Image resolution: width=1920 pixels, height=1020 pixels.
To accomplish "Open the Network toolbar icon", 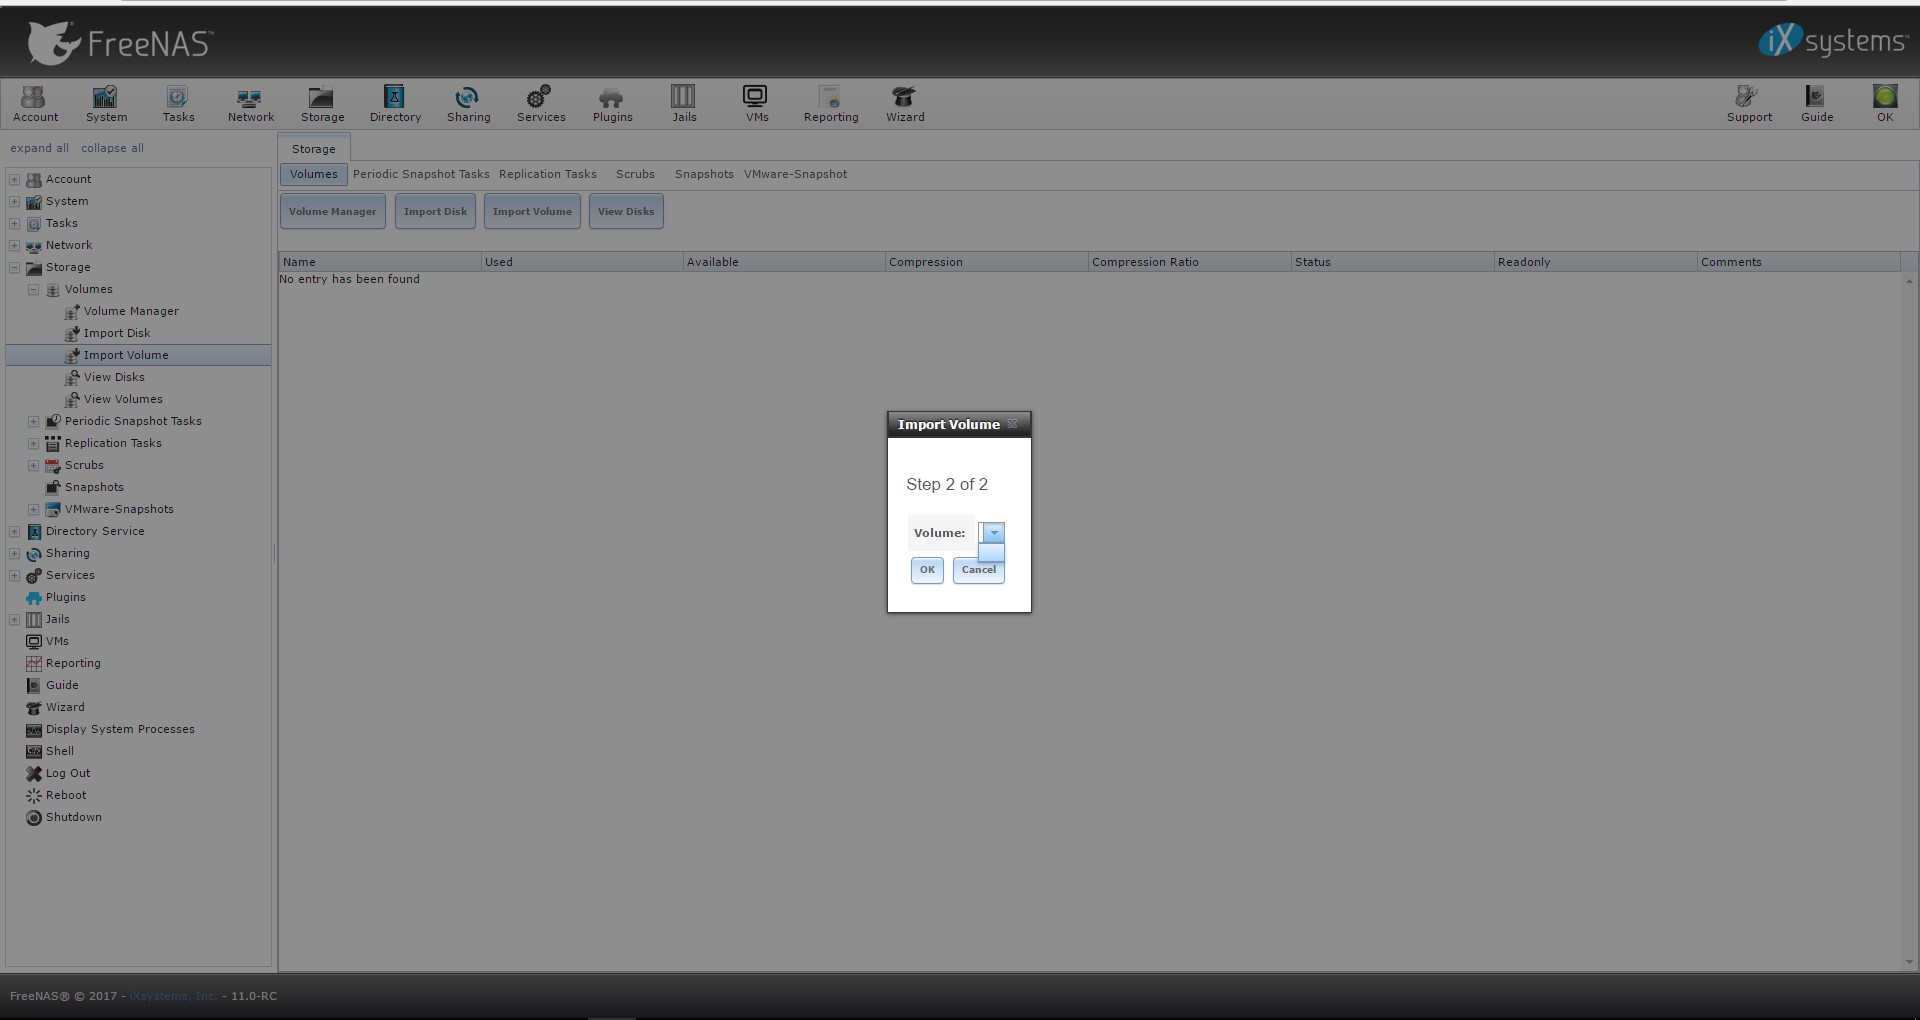I will [250, 104].
